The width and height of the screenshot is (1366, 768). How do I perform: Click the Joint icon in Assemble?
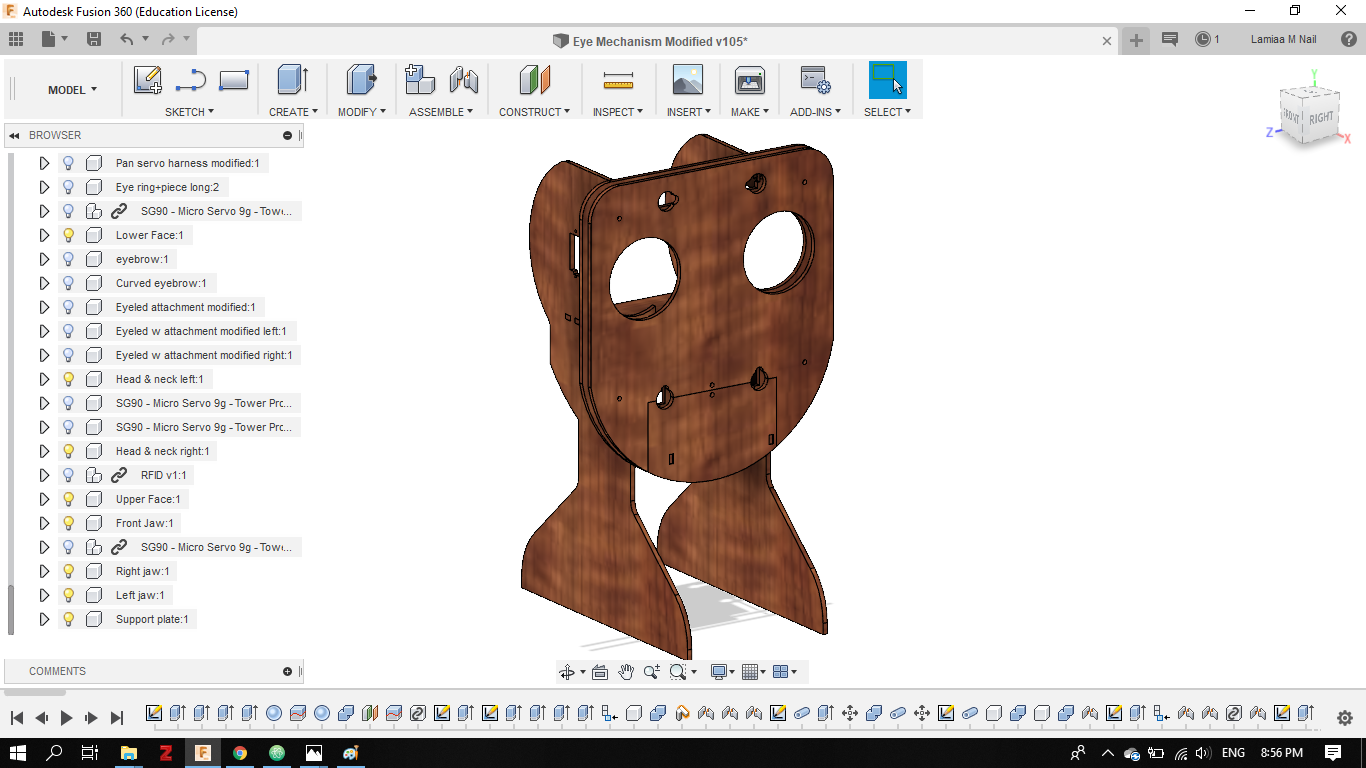pos(463,81)
